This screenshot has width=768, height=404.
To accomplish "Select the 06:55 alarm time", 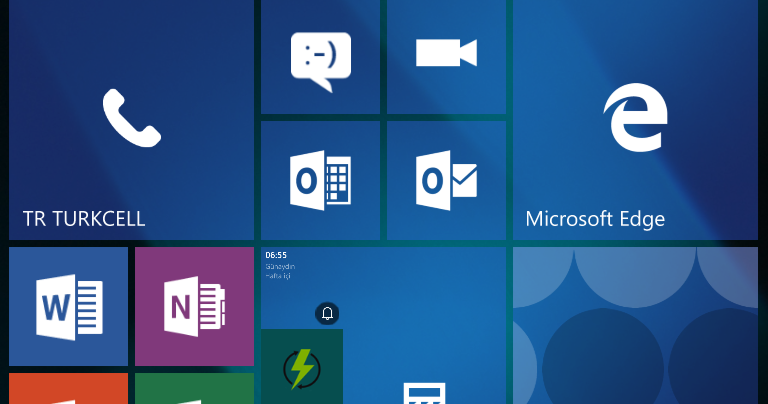I will click(x=276, y=255).
